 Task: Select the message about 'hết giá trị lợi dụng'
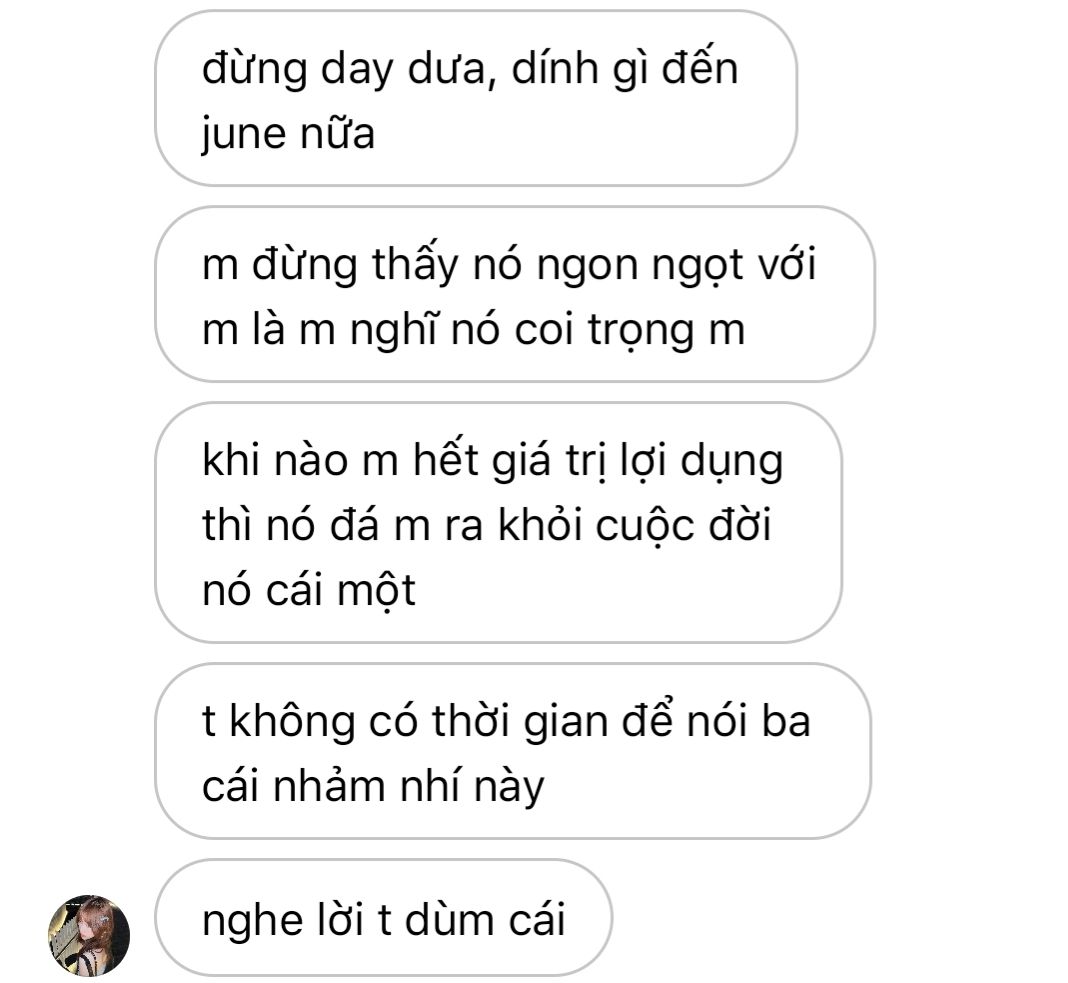click(x=498, y=522)
